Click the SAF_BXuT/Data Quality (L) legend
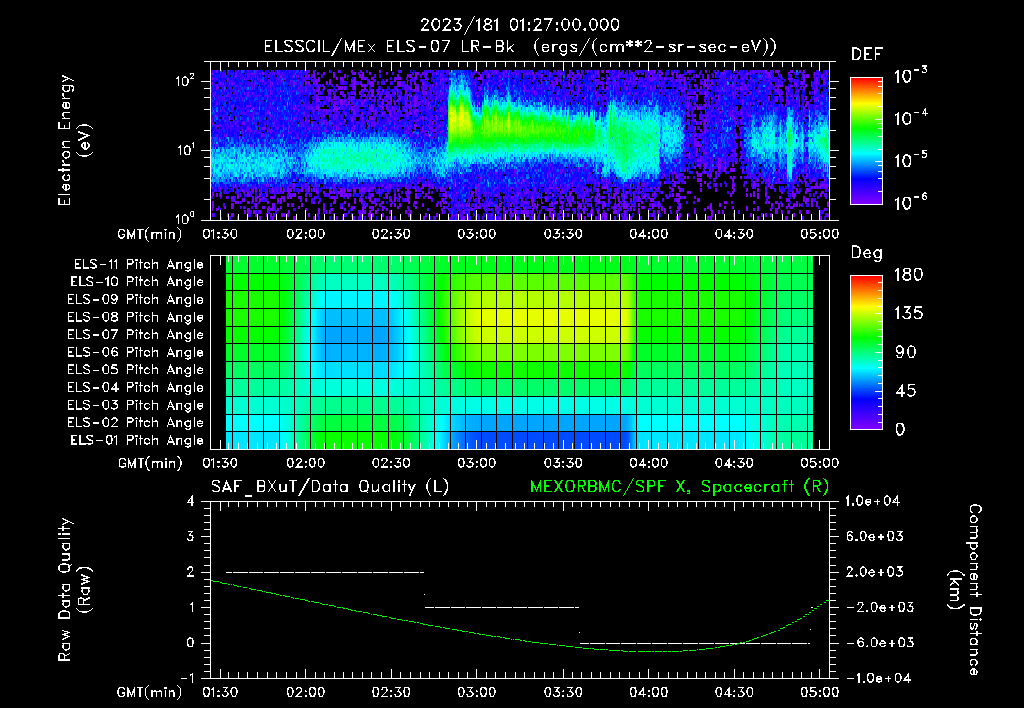The height and width of the screenshot is (708, 1024). pos(330,487)
